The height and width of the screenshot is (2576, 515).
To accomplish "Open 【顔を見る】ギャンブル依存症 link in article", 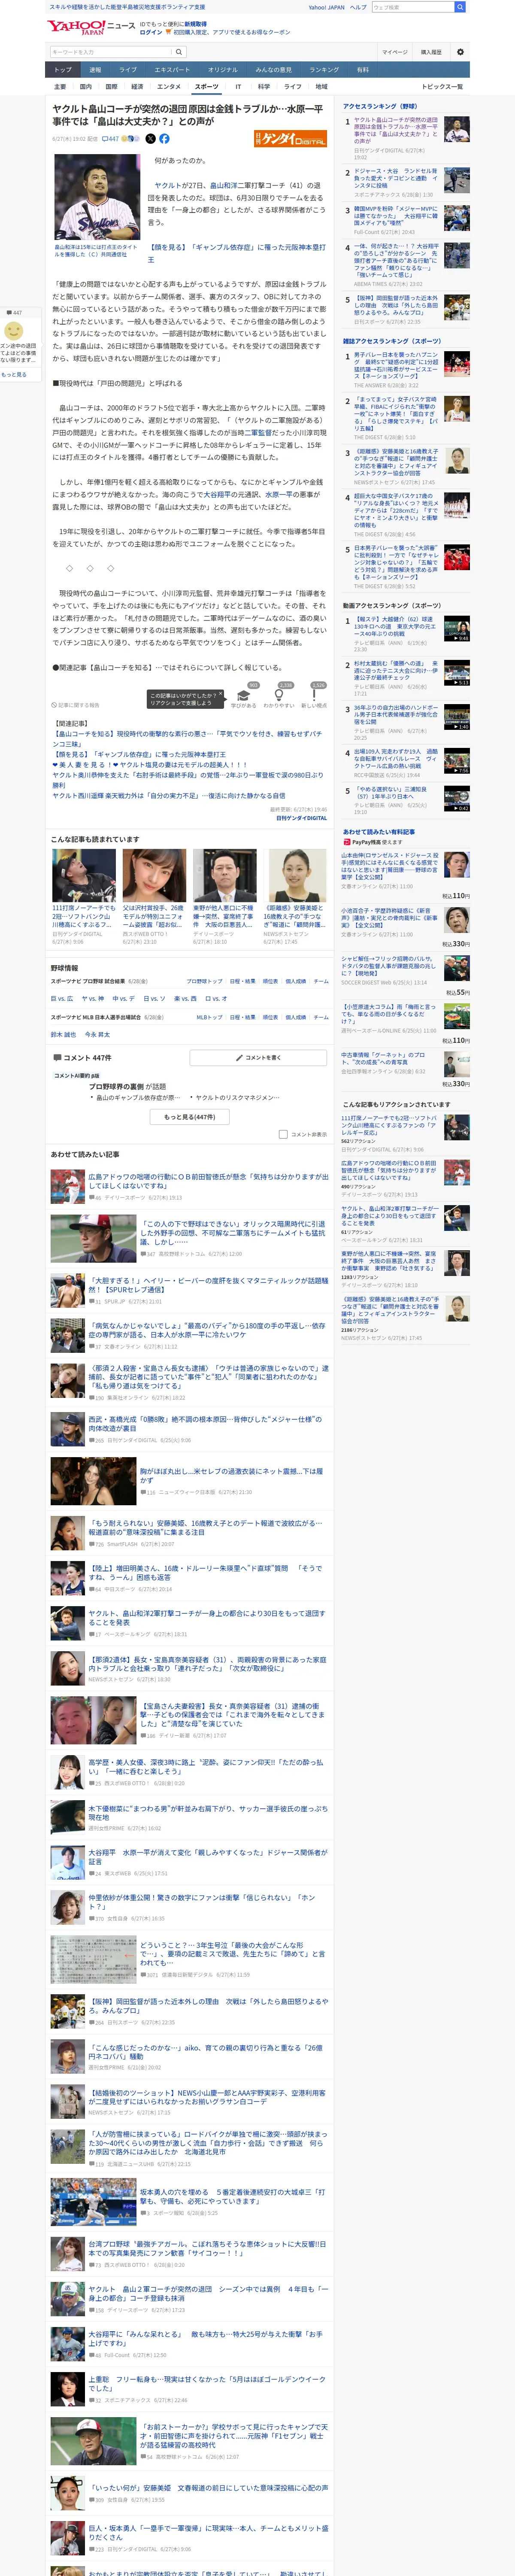I will (236, 253).
